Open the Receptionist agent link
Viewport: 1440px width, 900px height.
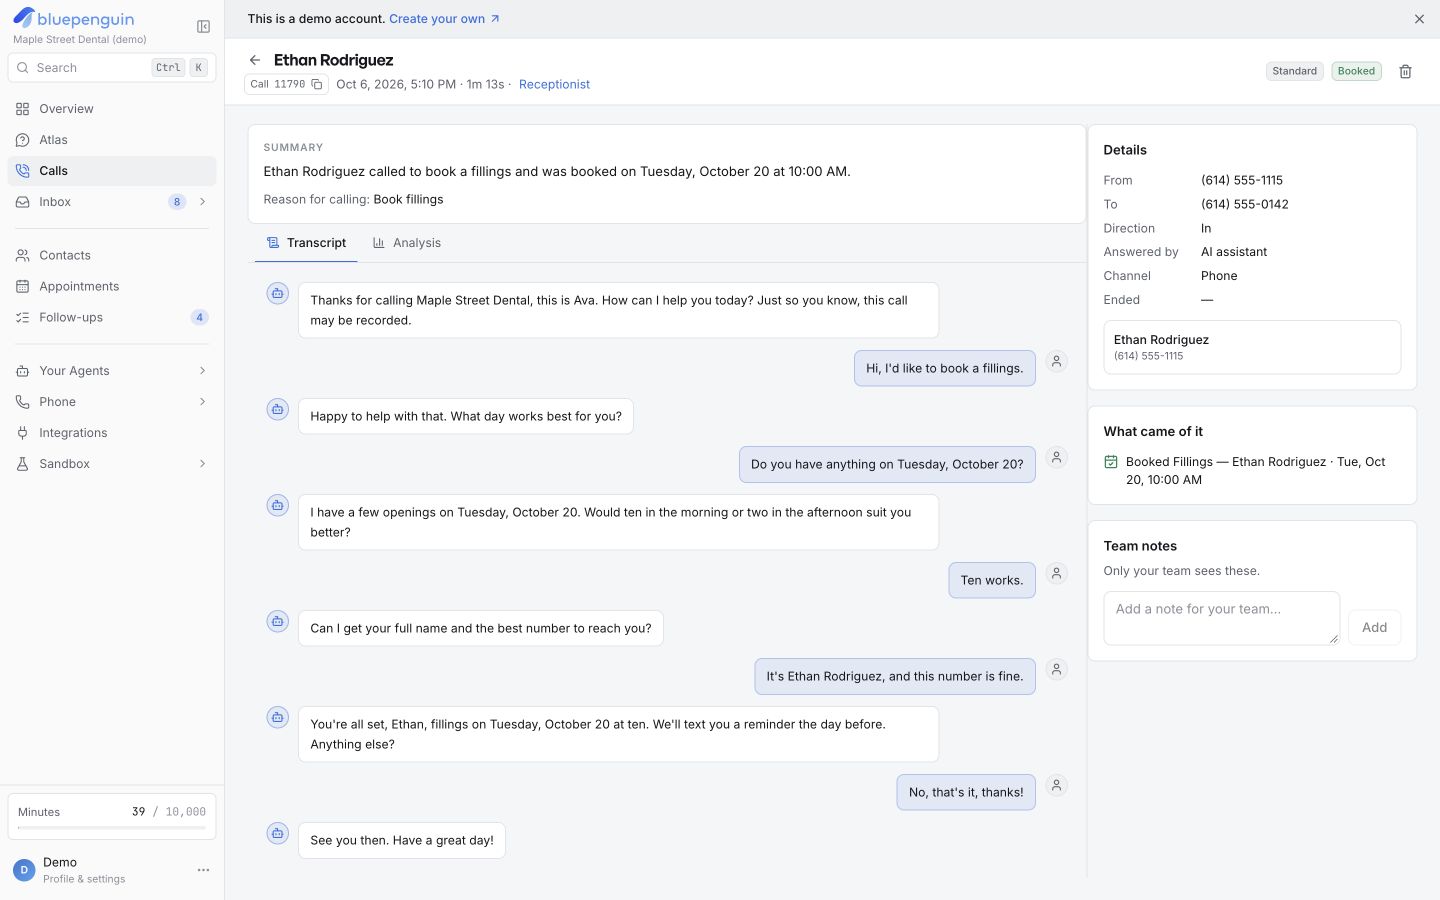(554, 85)
